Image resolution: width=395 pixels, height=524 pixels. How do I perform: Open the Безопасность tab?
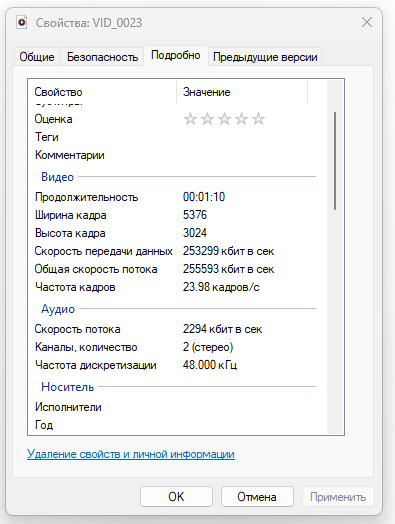[102, 57]
